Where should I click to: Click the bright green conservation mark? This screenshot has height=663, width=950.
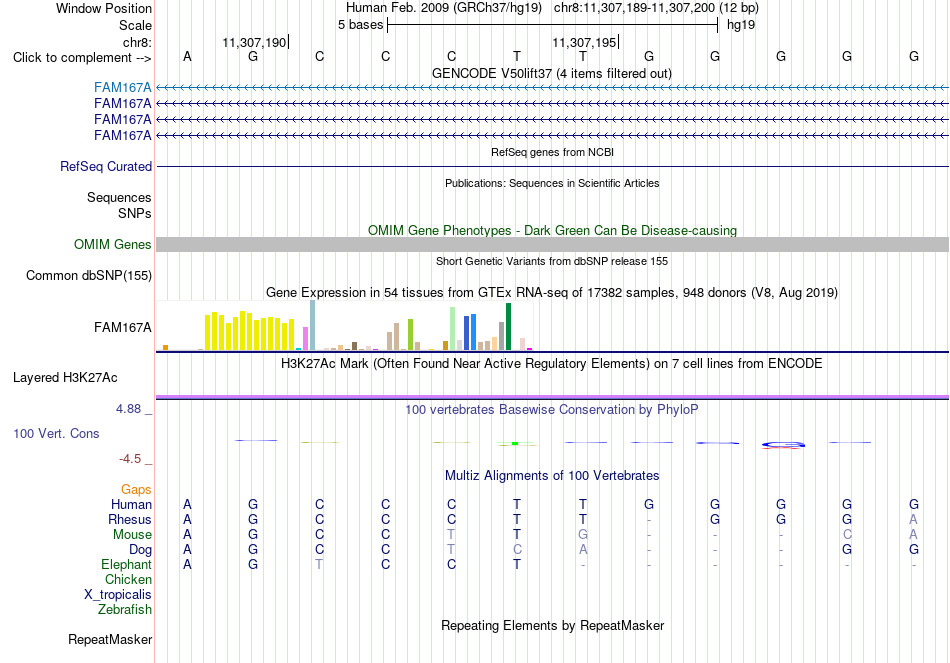tap(515, 444)
